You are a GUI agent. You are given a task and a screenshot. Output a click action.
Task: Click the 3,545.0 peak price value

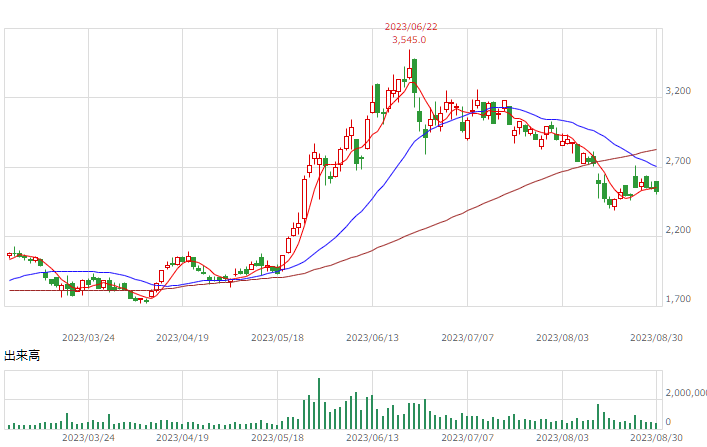pos(409,40)
